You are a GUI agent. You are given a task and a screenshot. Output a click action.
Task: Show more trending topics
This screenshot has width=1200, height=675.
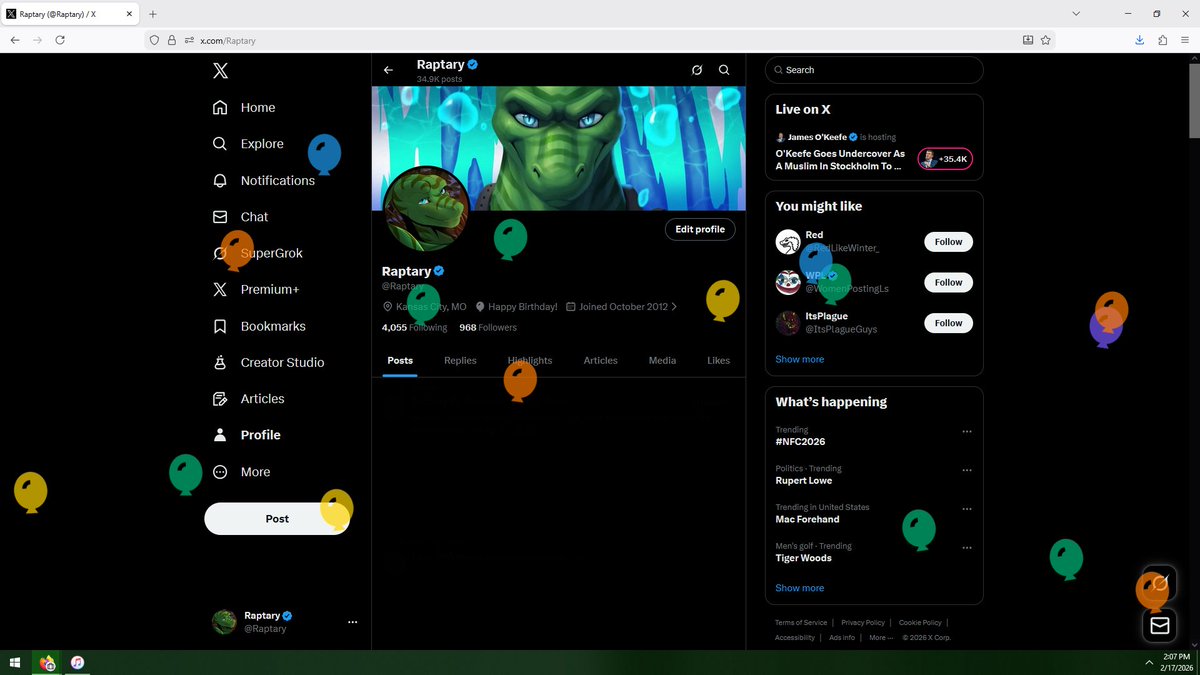pyautogui.click(x=800, y=588)
